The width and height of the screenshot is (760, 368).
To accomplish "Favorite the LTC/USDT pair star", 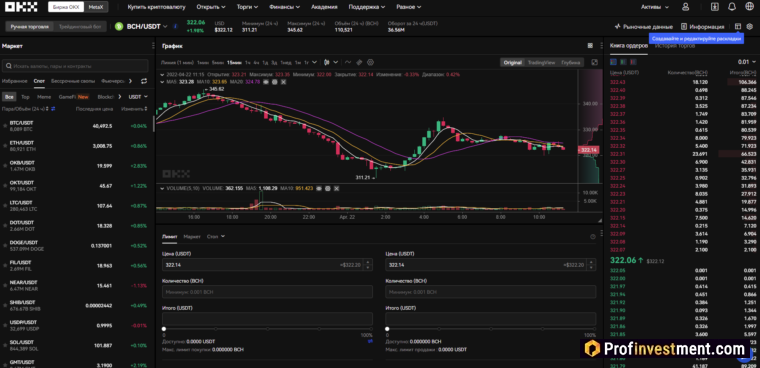I will [5, 206].
